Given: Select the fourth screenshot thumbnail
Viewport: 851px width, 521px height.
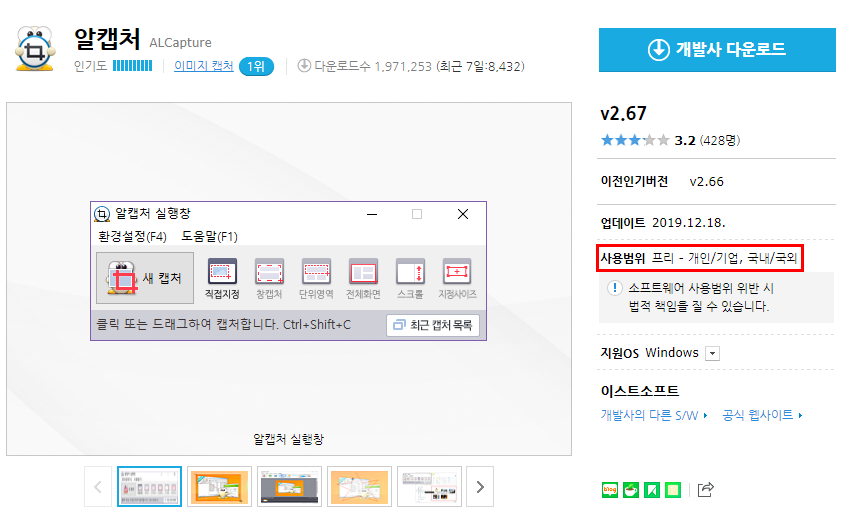Looking at the screenshot, I should point(359,487).
